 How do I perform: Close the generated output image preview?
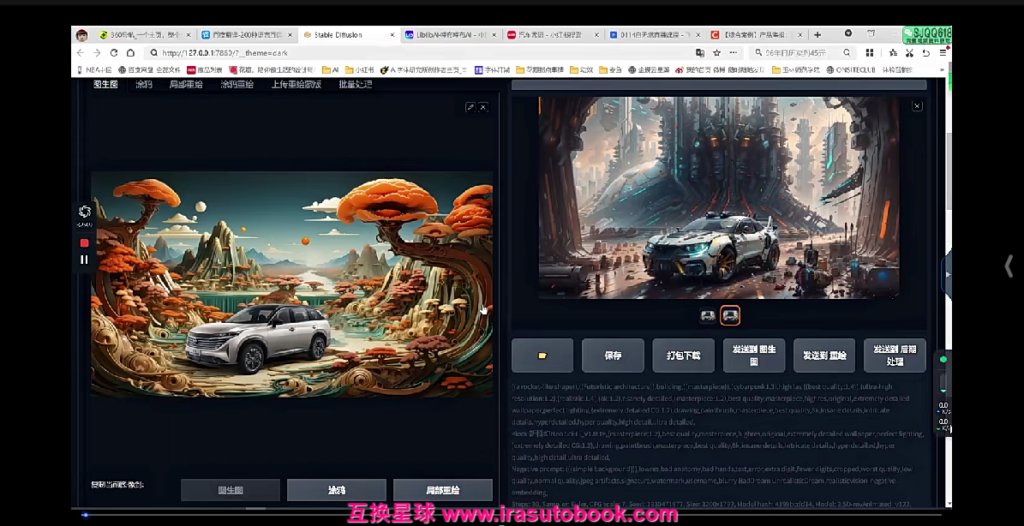(x=917, y=106)
